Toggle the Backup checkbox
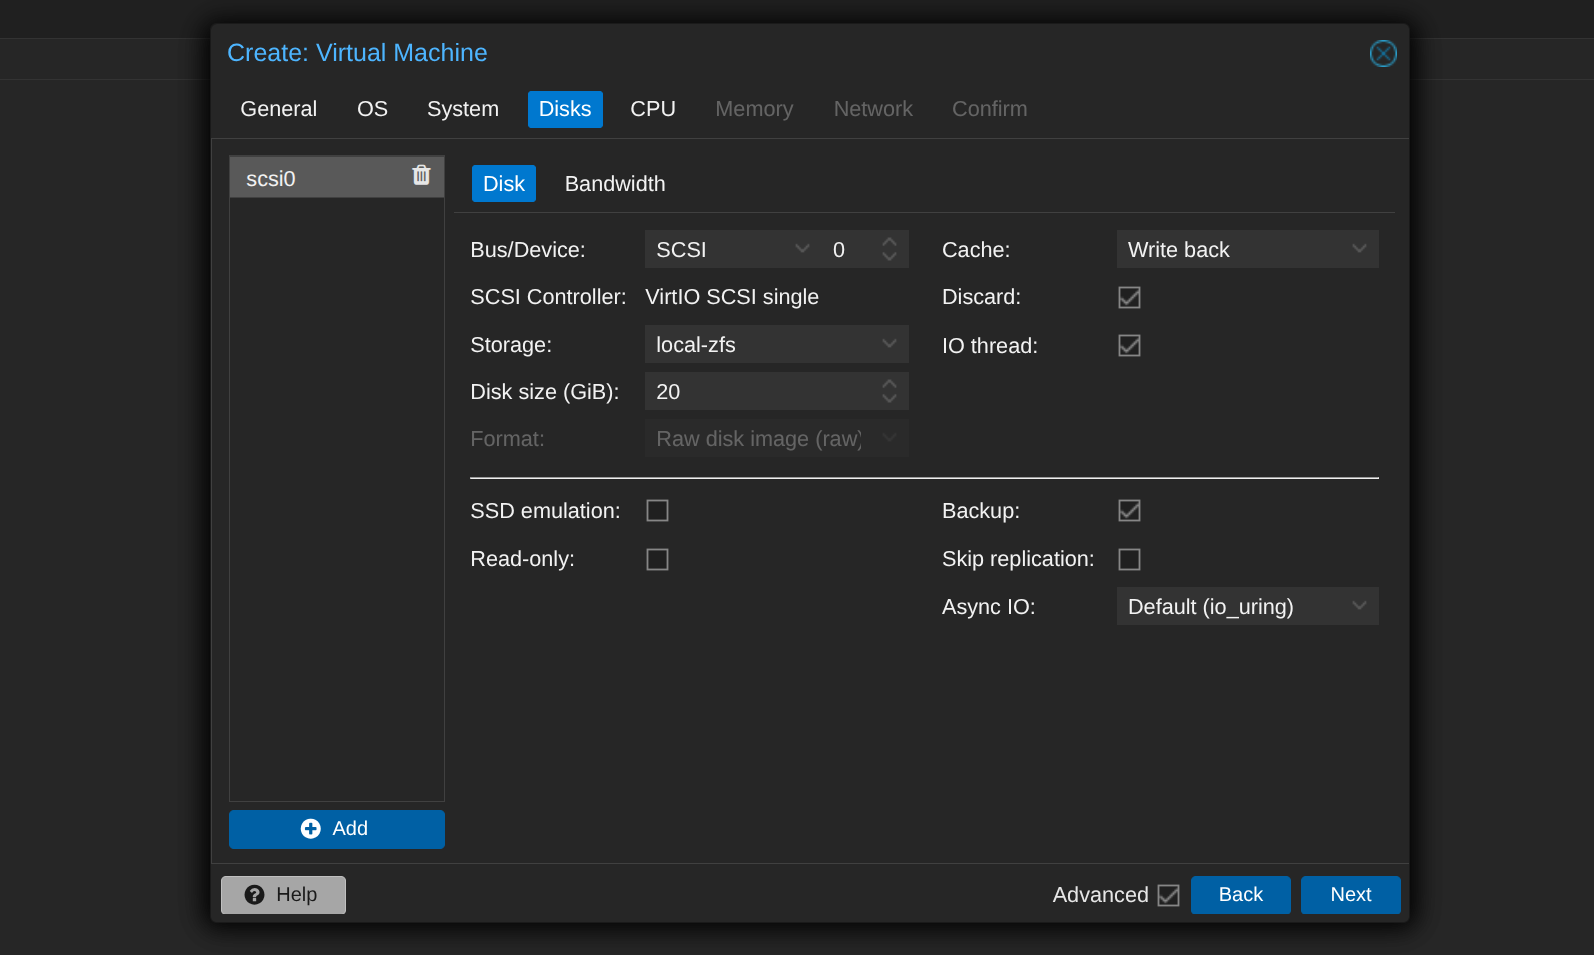Screen dimensions: 1594x955 point(1129,511)
